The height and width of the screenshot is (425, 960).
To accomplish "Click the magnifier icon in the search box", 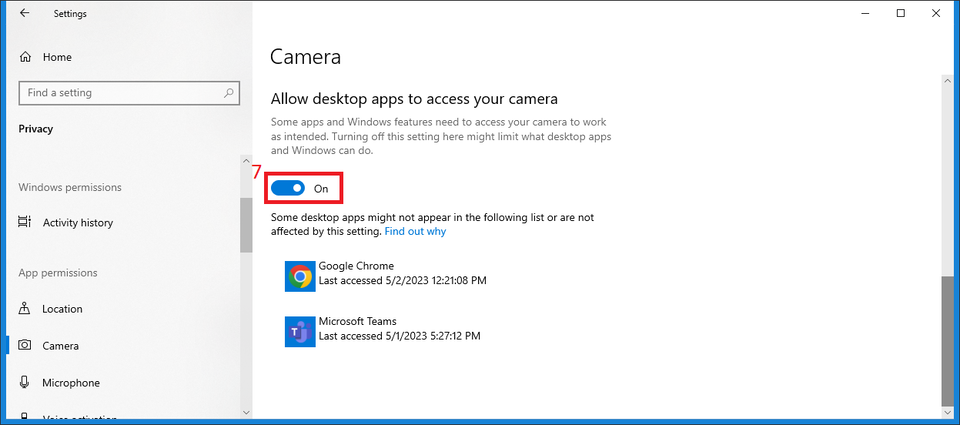I will tap(229, 93).
